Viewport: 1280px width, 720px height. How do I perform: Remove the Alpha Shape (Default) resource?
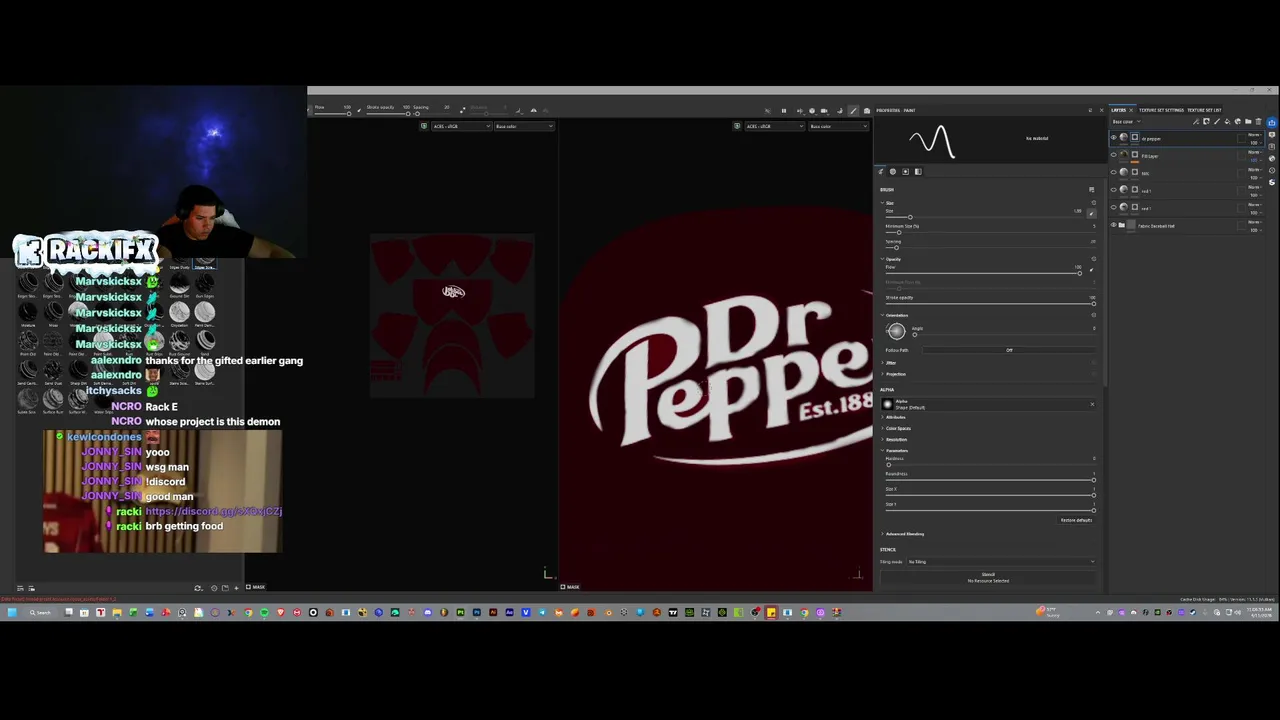tap(1092, 404)
